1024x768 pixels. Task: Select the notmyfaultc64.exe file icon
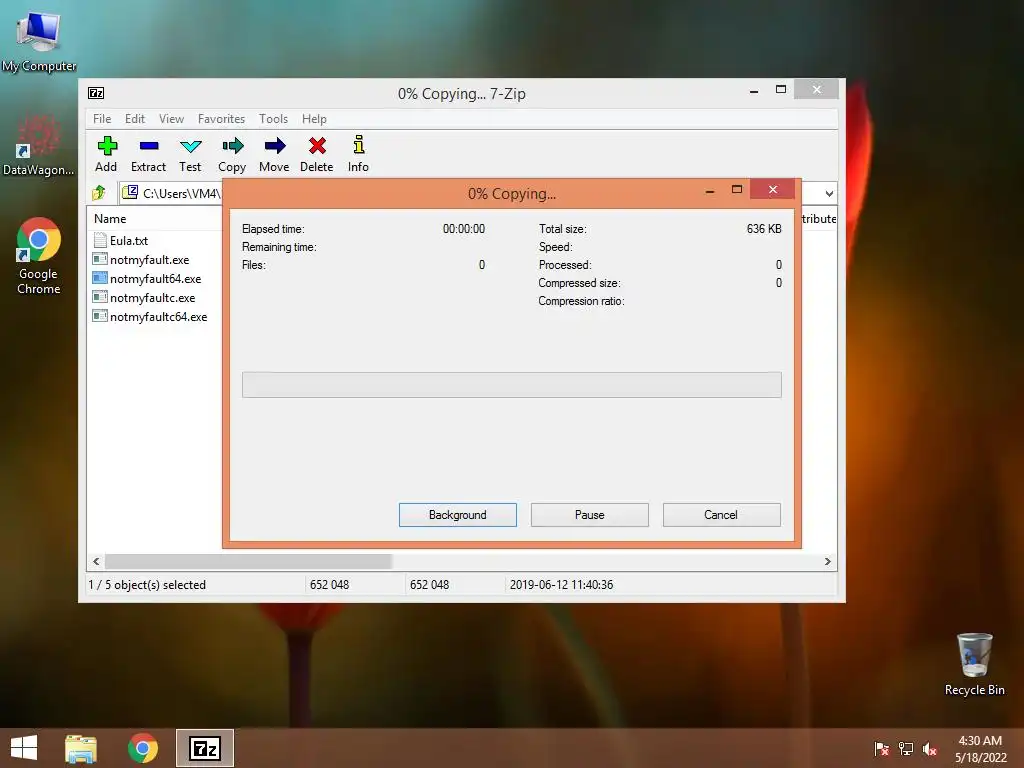pyautogui.click(x=100, y=316)
